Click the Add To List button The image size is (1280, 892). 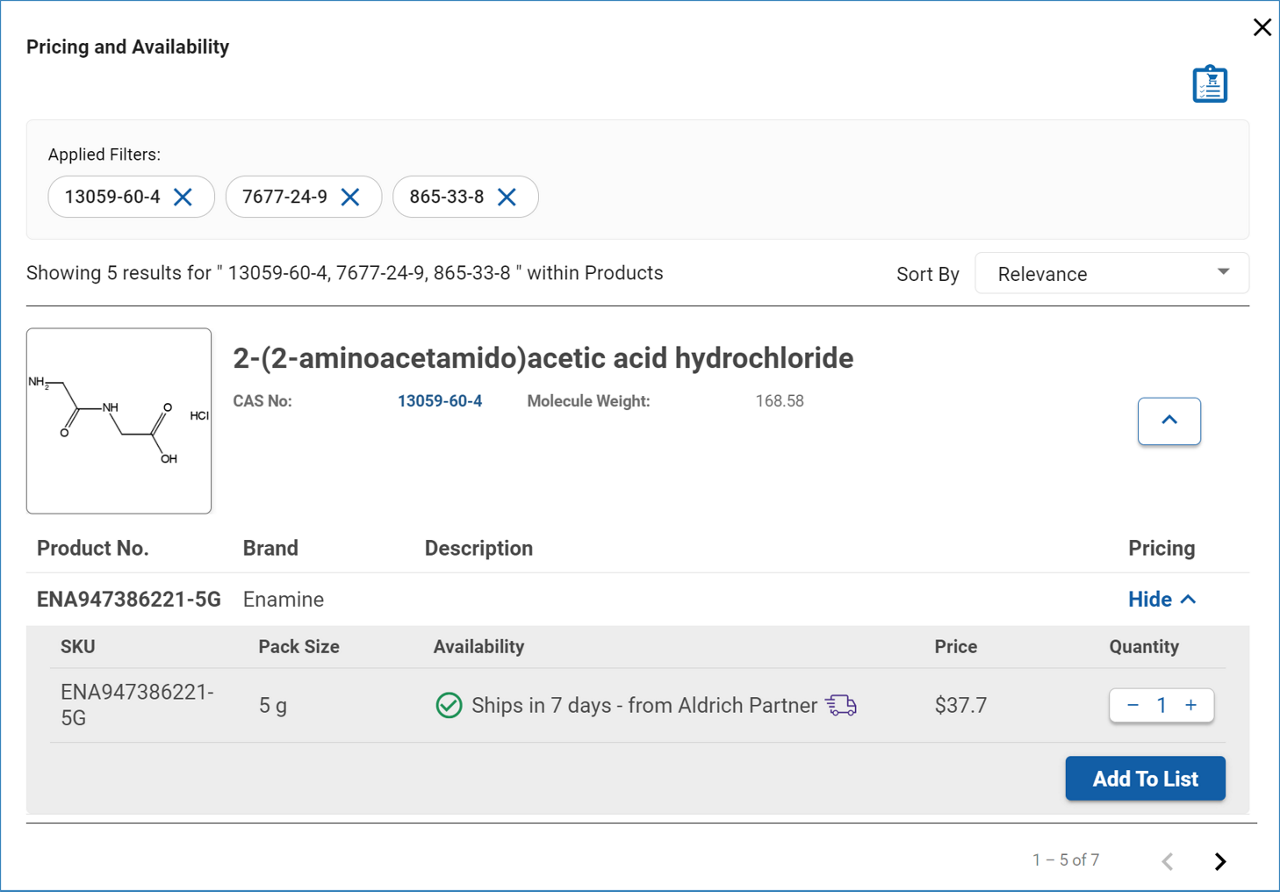pos(1145,779)
